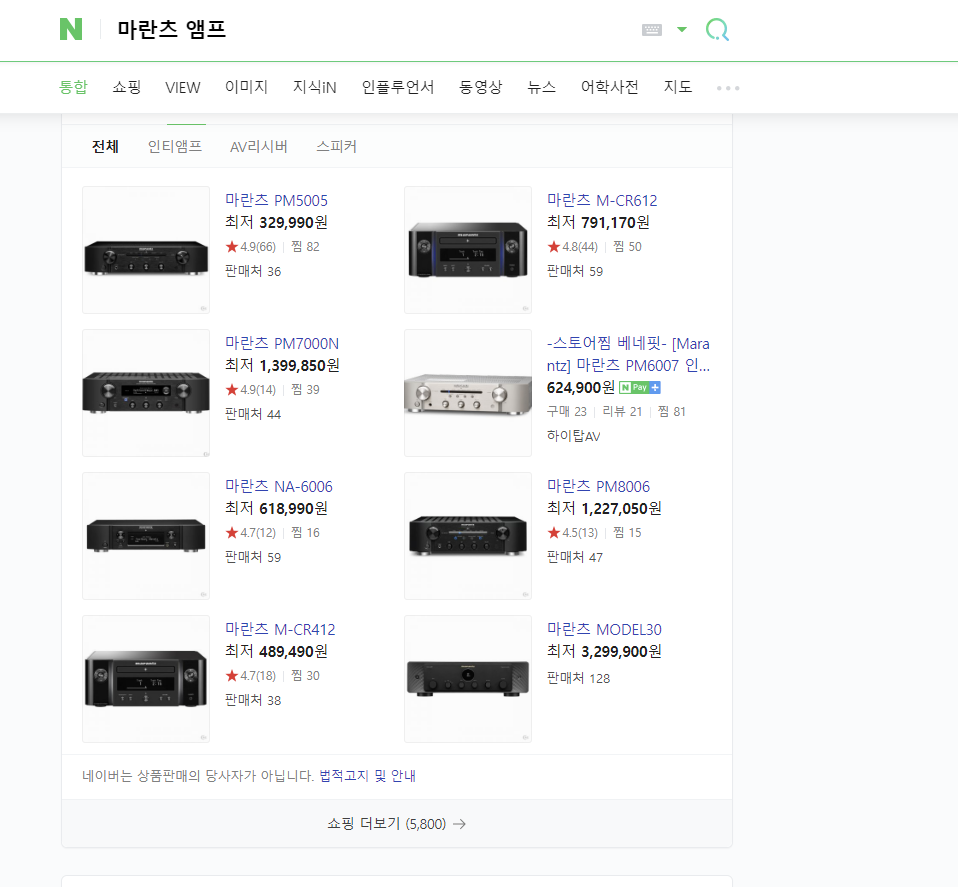Open the 마란츠 PM7000N product link
The image size is (958, 887).
(x=282, y=343)
